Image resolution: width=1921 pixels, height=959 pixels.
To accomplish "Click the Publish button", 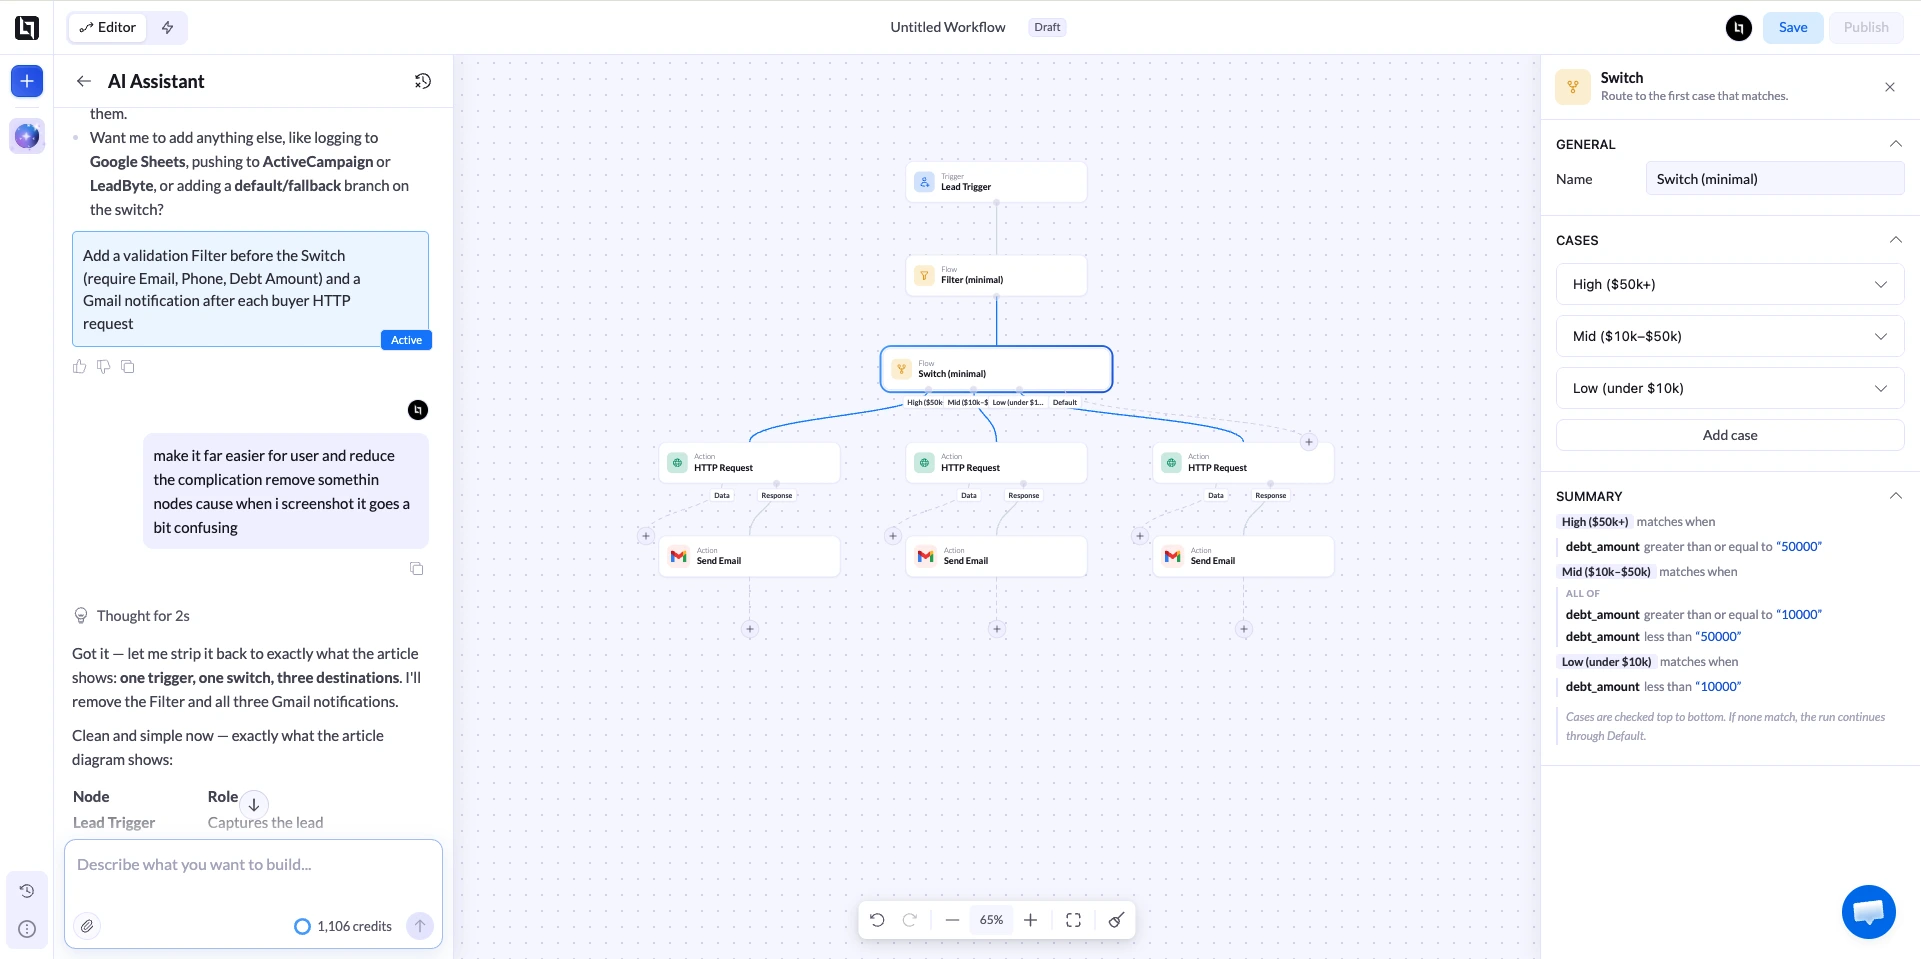I will (1866, 27).
